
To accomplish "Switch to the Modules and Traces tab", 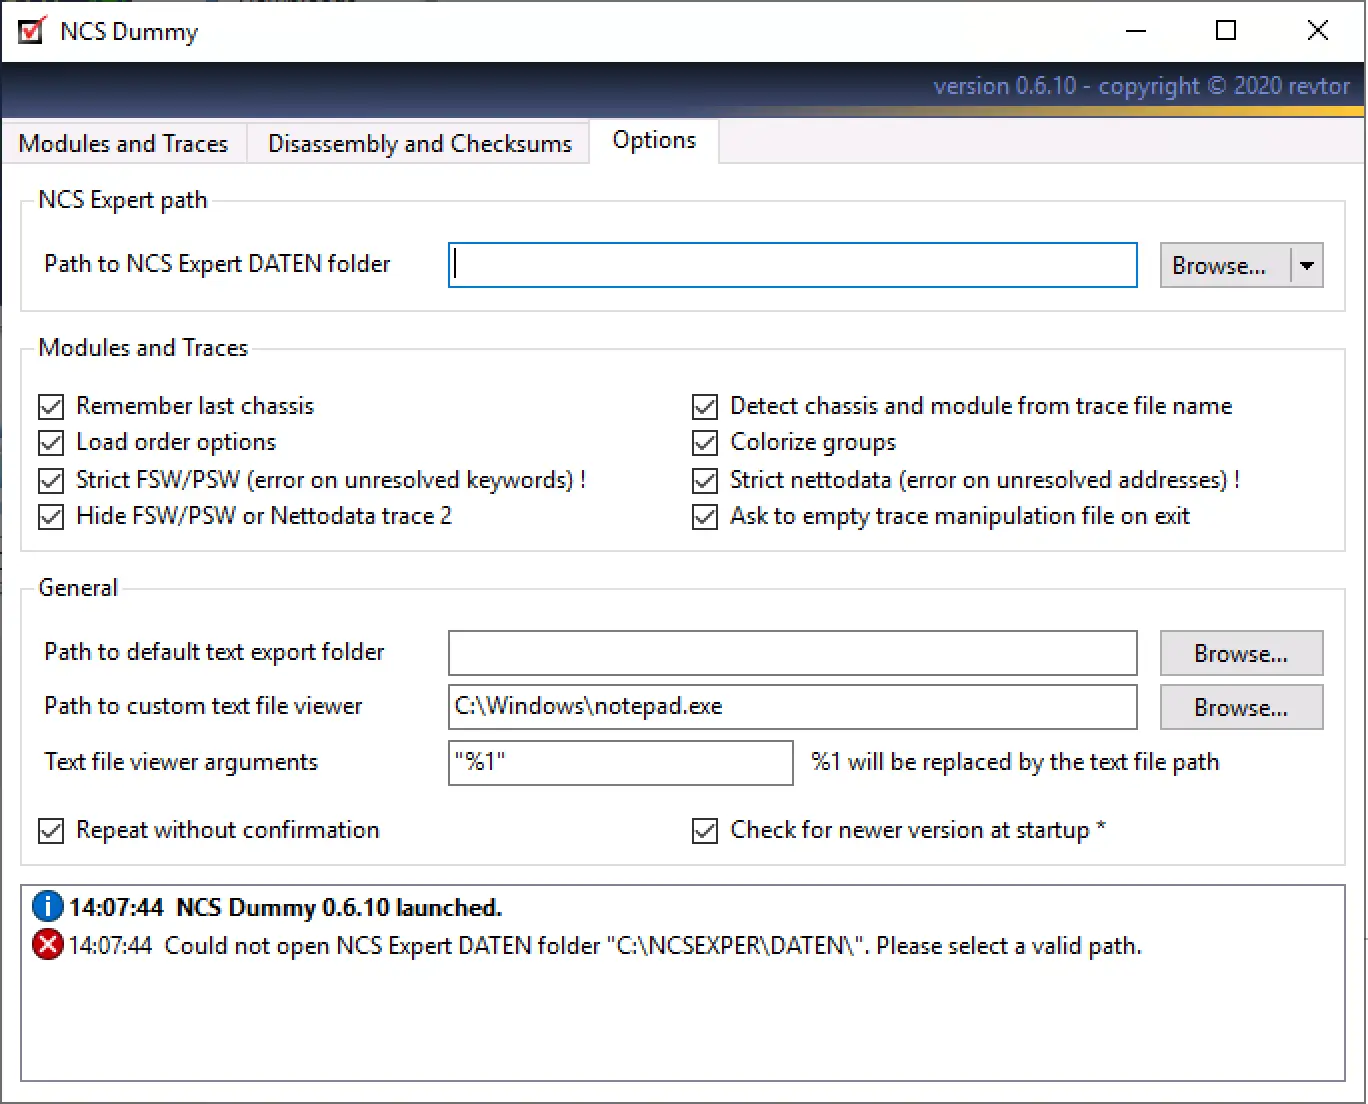I will tap(123, 143).
